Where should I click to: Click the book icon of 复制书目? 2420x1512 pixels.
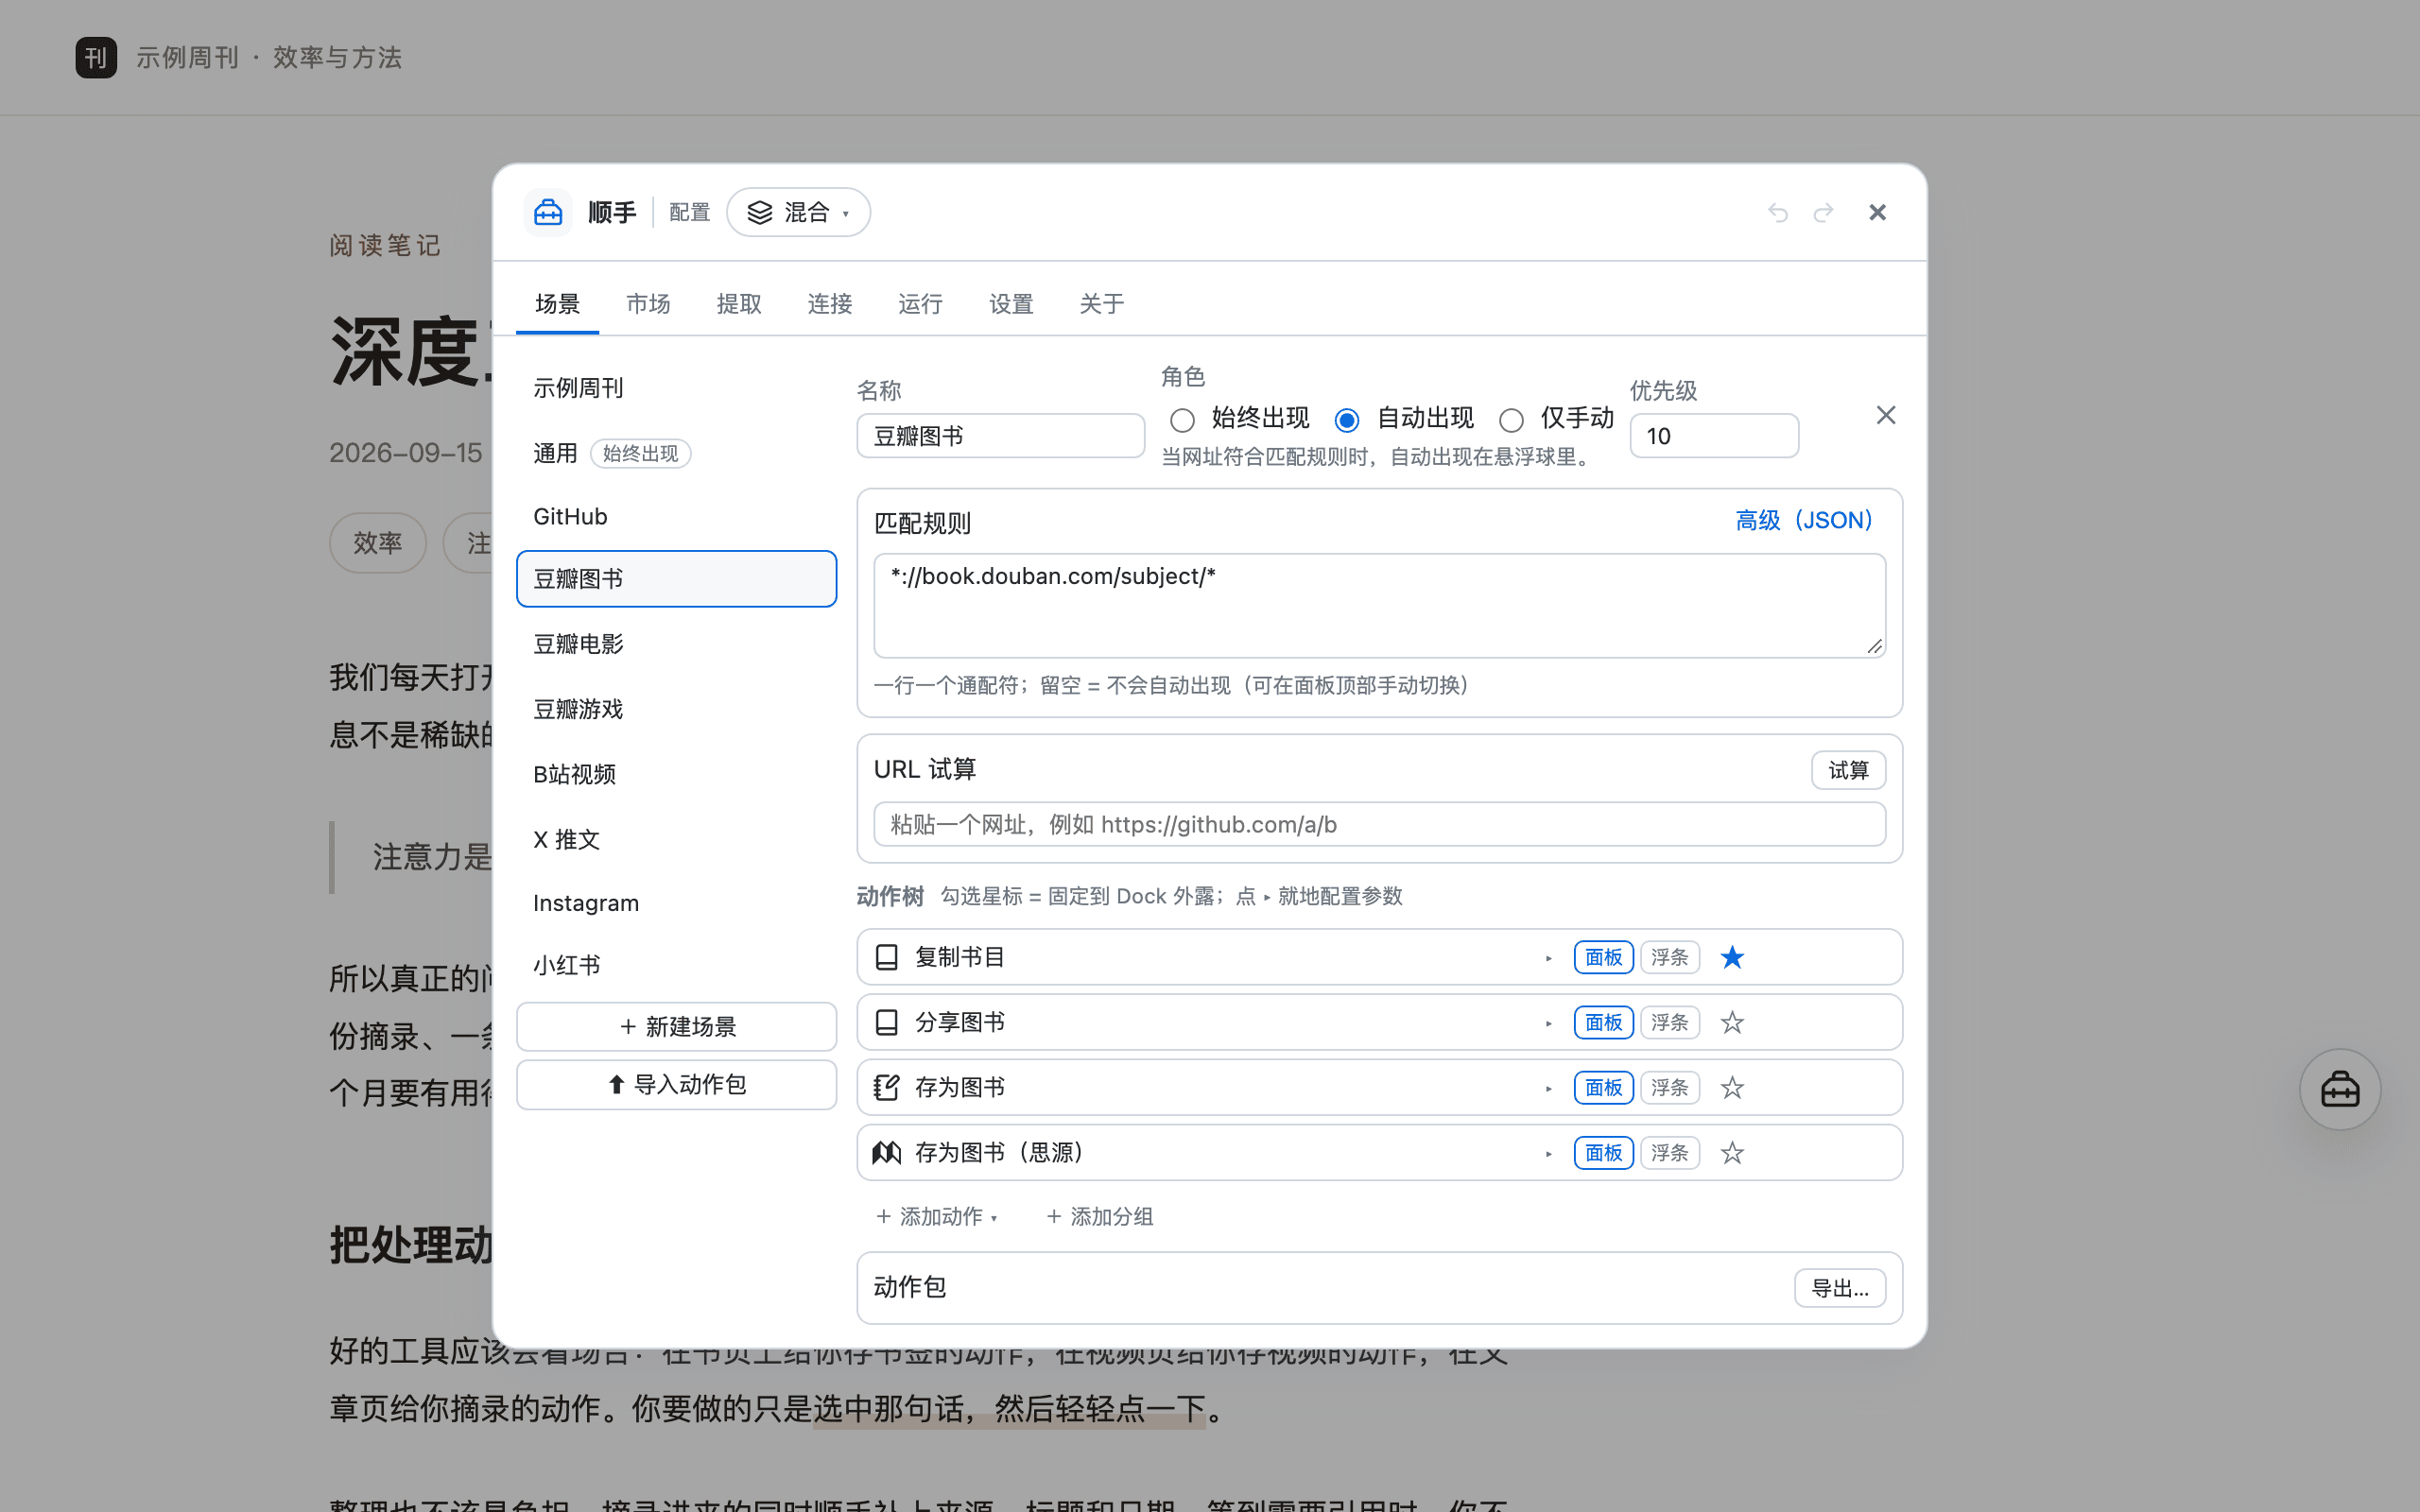(886, 957)
